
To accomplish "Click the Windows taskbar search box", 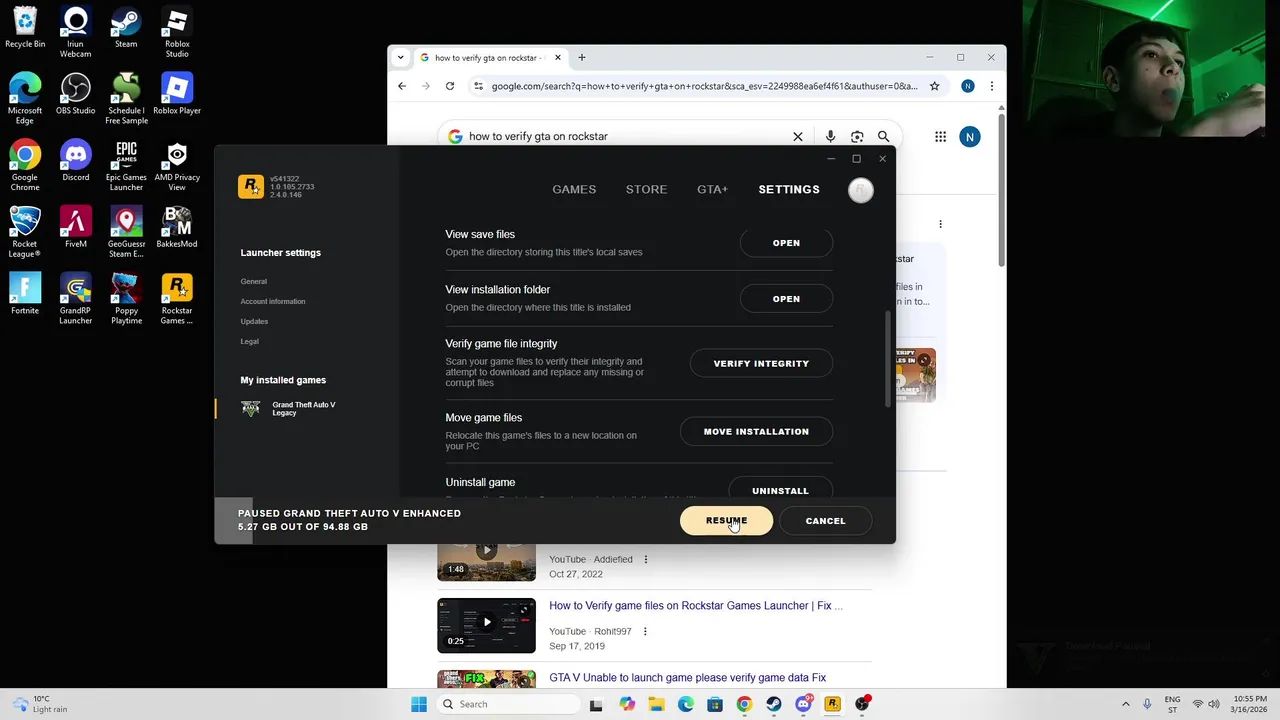I will [x=508, y=704].
